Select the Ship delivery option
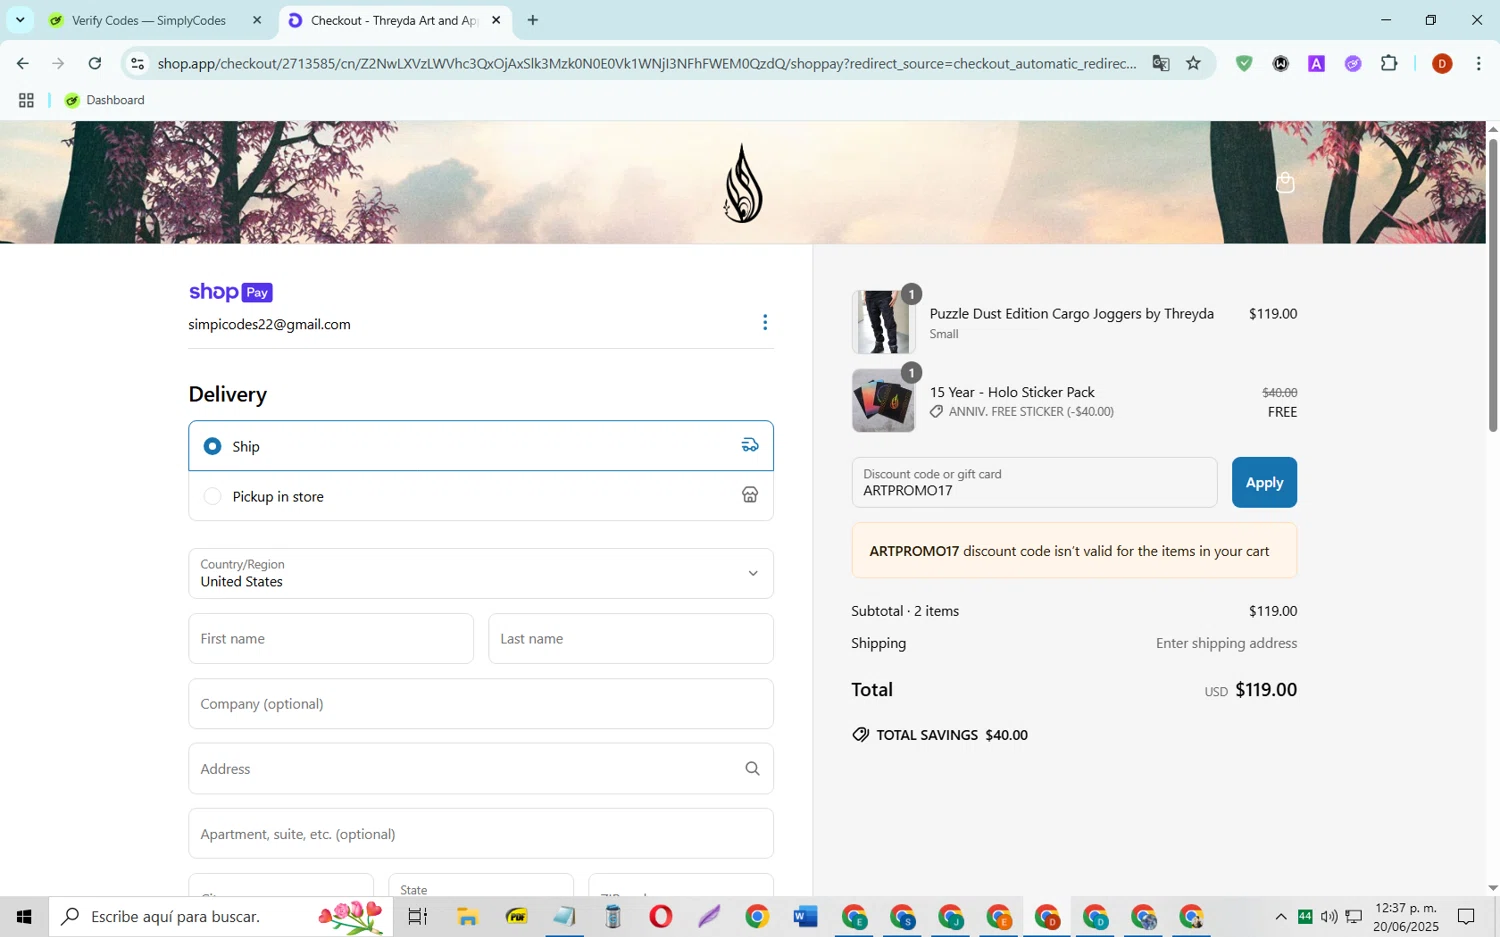The height and width of the screenshot is (937, 1500). point(481,446)
